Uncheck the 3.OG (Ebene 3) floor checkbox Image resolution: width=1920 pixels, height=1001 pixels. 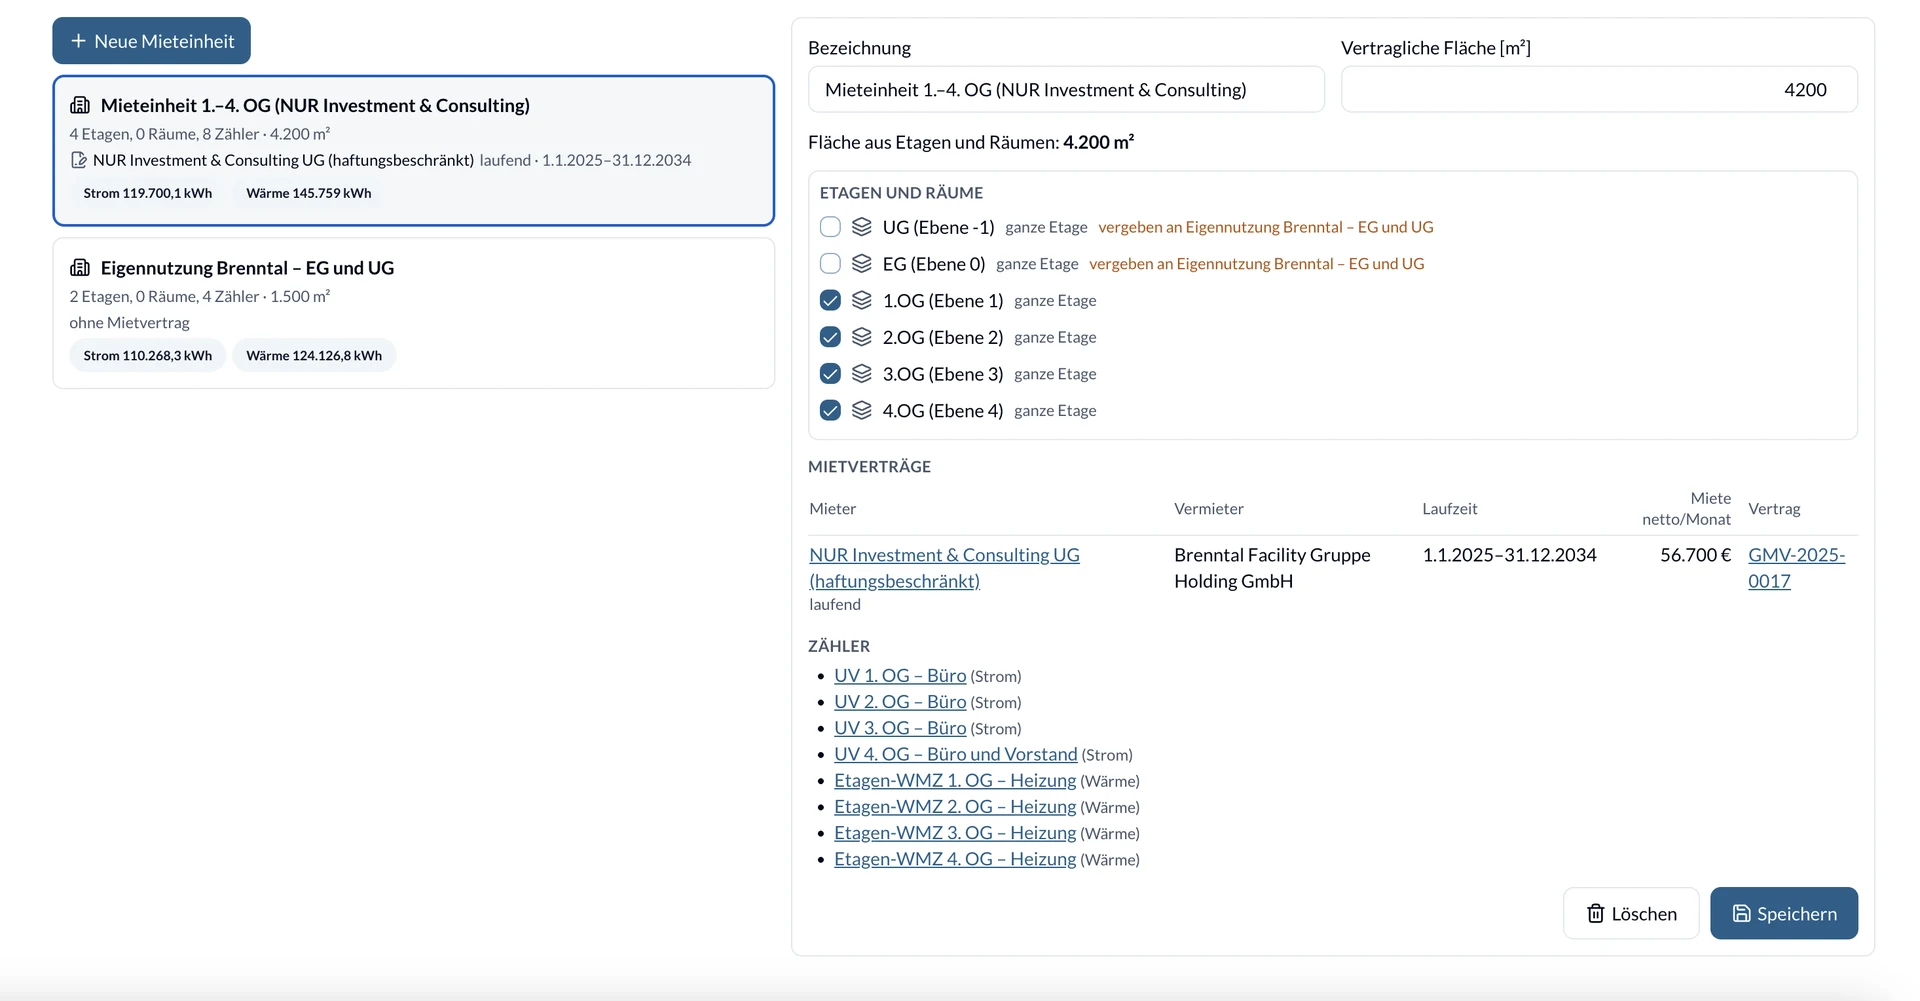(830, 373)
